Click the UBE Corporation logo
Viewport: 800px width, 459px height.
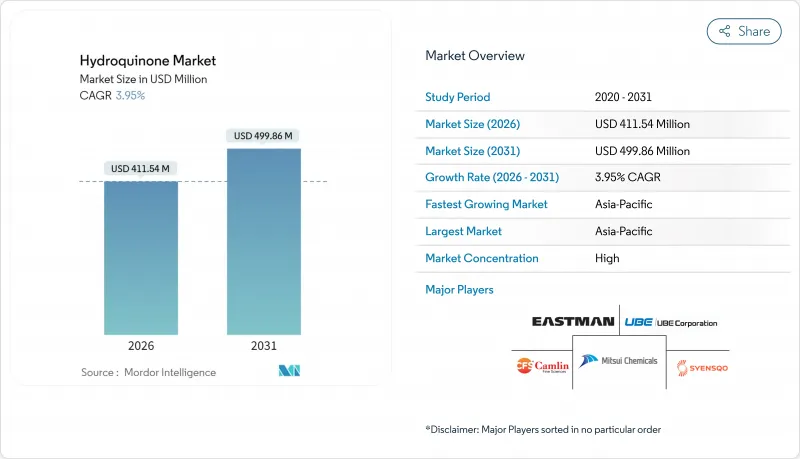669,323
